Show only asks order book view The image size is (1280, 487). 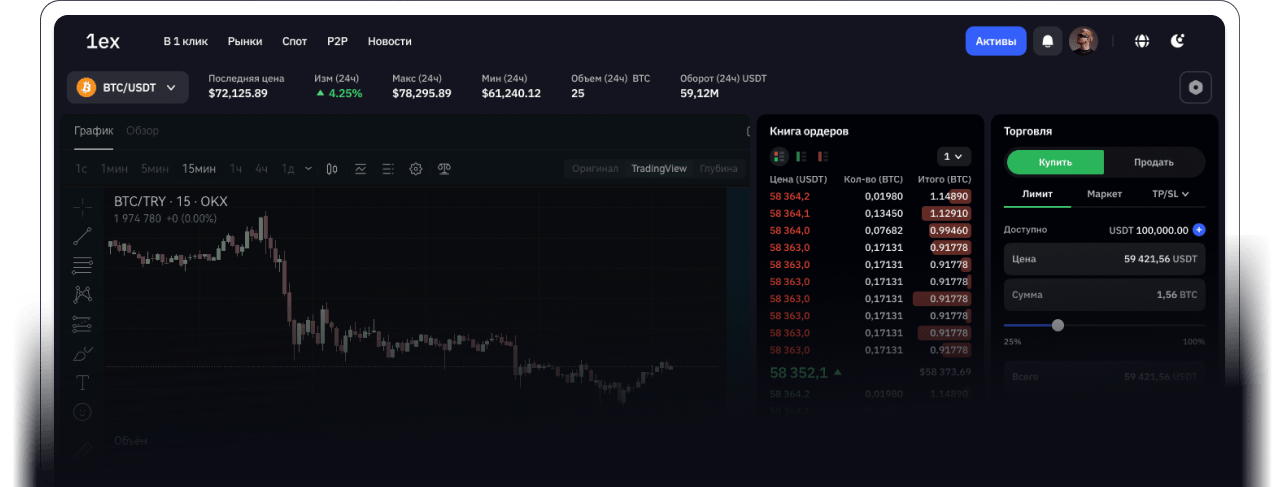pos(824,156)
